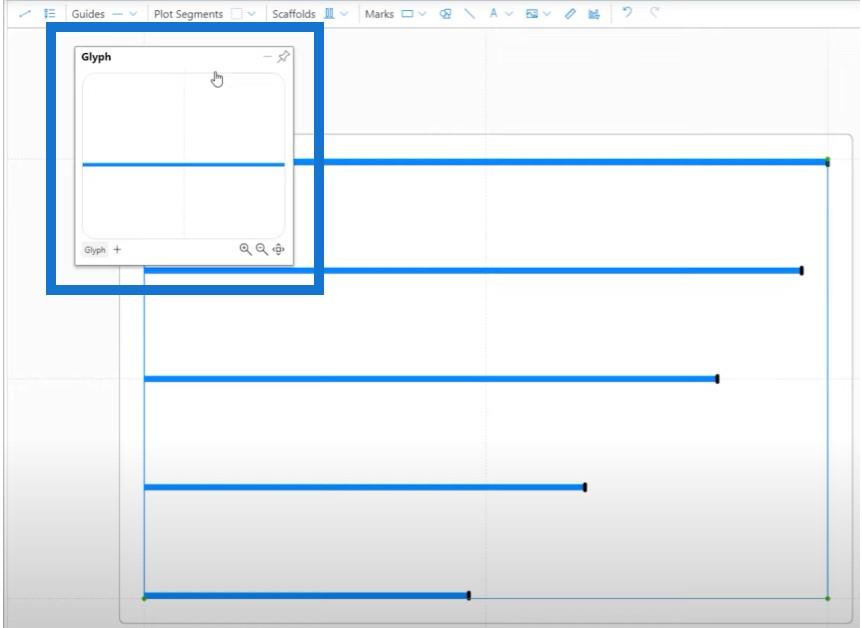
Task: Click green anchor at chart bottom-right corner
Action: pos(827,598)
